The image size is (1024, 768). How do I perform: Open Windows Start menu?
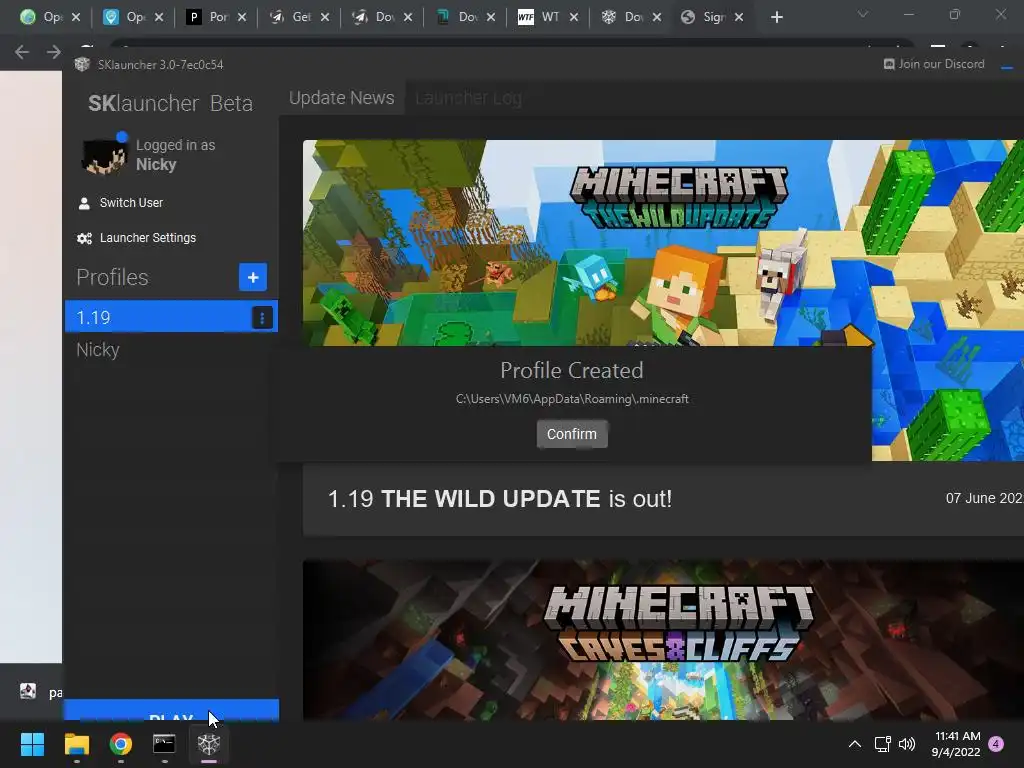(x=32, y=744)
